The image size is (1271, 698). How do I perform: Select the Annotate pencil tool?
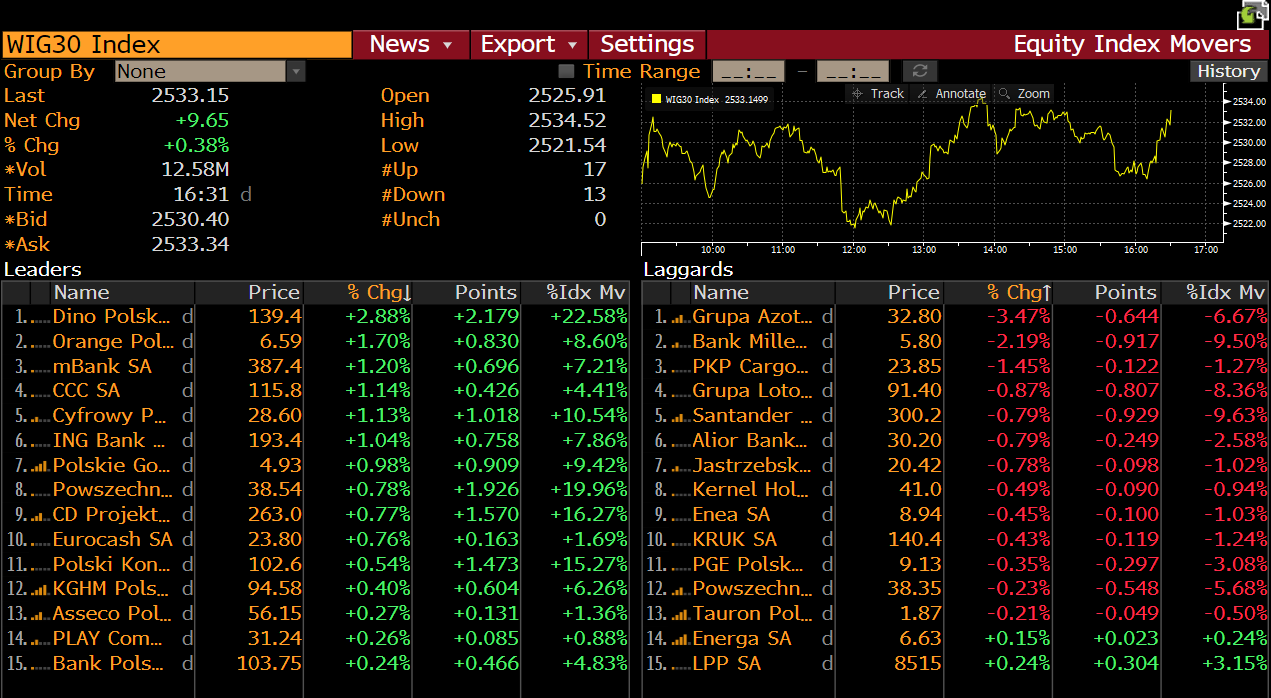(x=951, y=93)
